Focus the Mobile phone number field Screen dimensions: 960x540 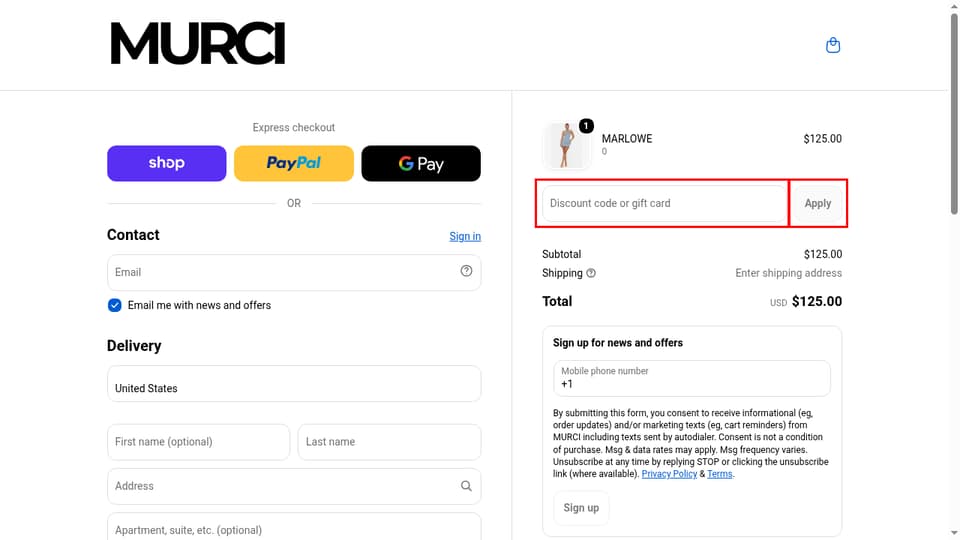pyautogui.click(x=692, y=378)
